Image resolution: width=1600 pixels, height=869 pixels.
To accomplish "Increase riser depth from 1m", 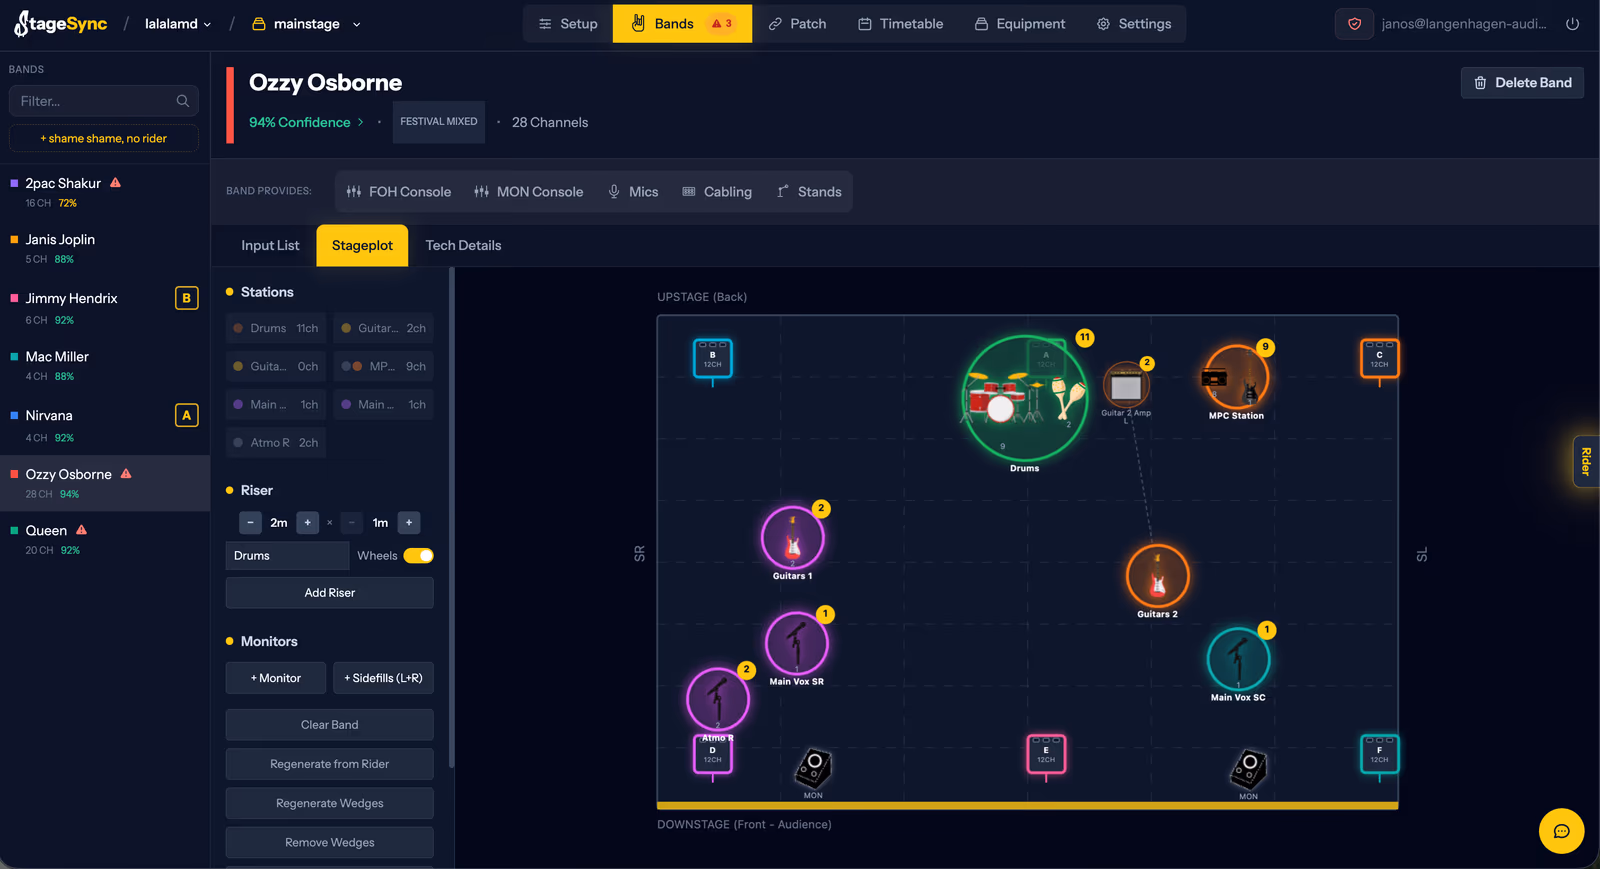I will coord(409,523).
